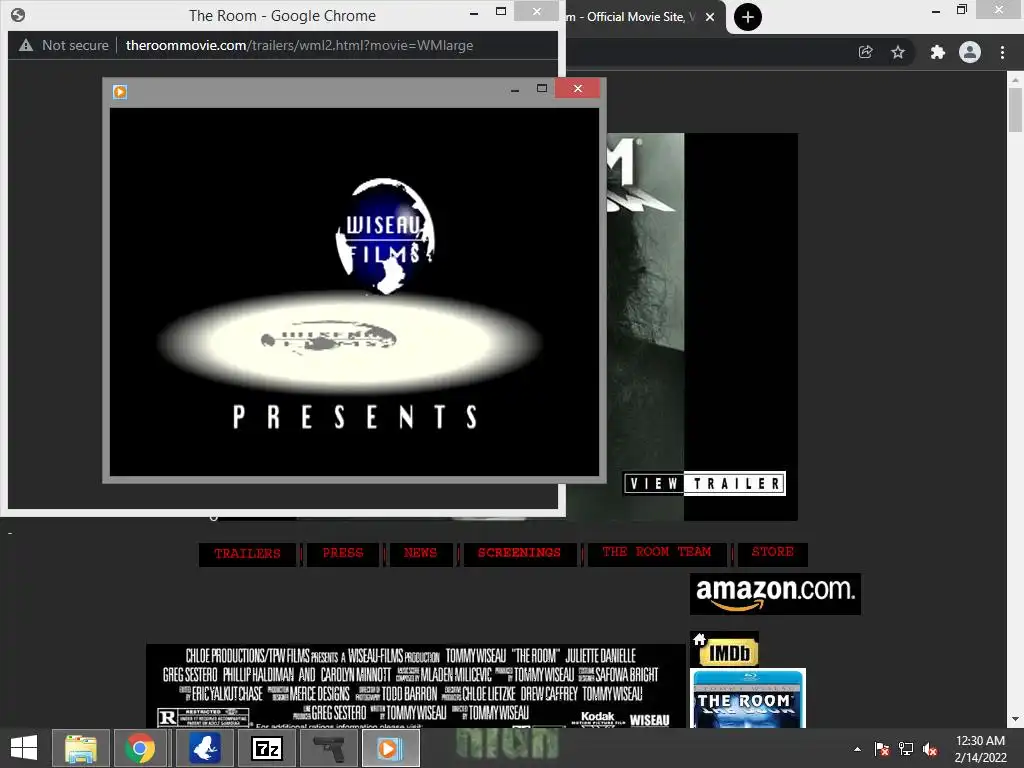This screenshot has width=1024, height=768.
Task: Click The Room Blu-ray cover thumbnail
Action: 748,698
